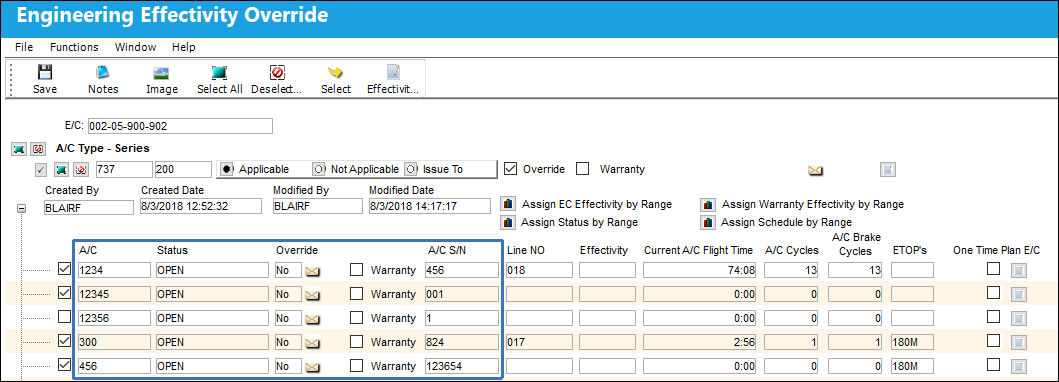
Task: Click Assign EC Effectivity by Range icon
Action: coord(508,204)
